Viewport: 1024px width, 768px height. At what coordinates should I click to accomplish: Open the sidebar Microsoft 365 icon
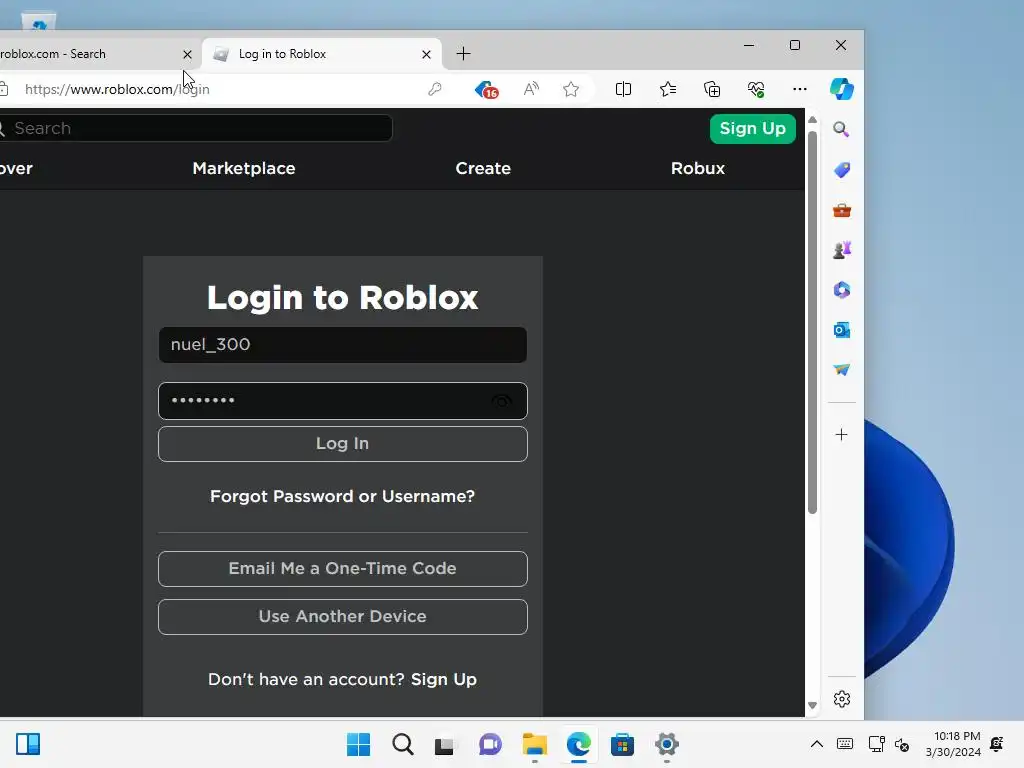coord(842,290)
